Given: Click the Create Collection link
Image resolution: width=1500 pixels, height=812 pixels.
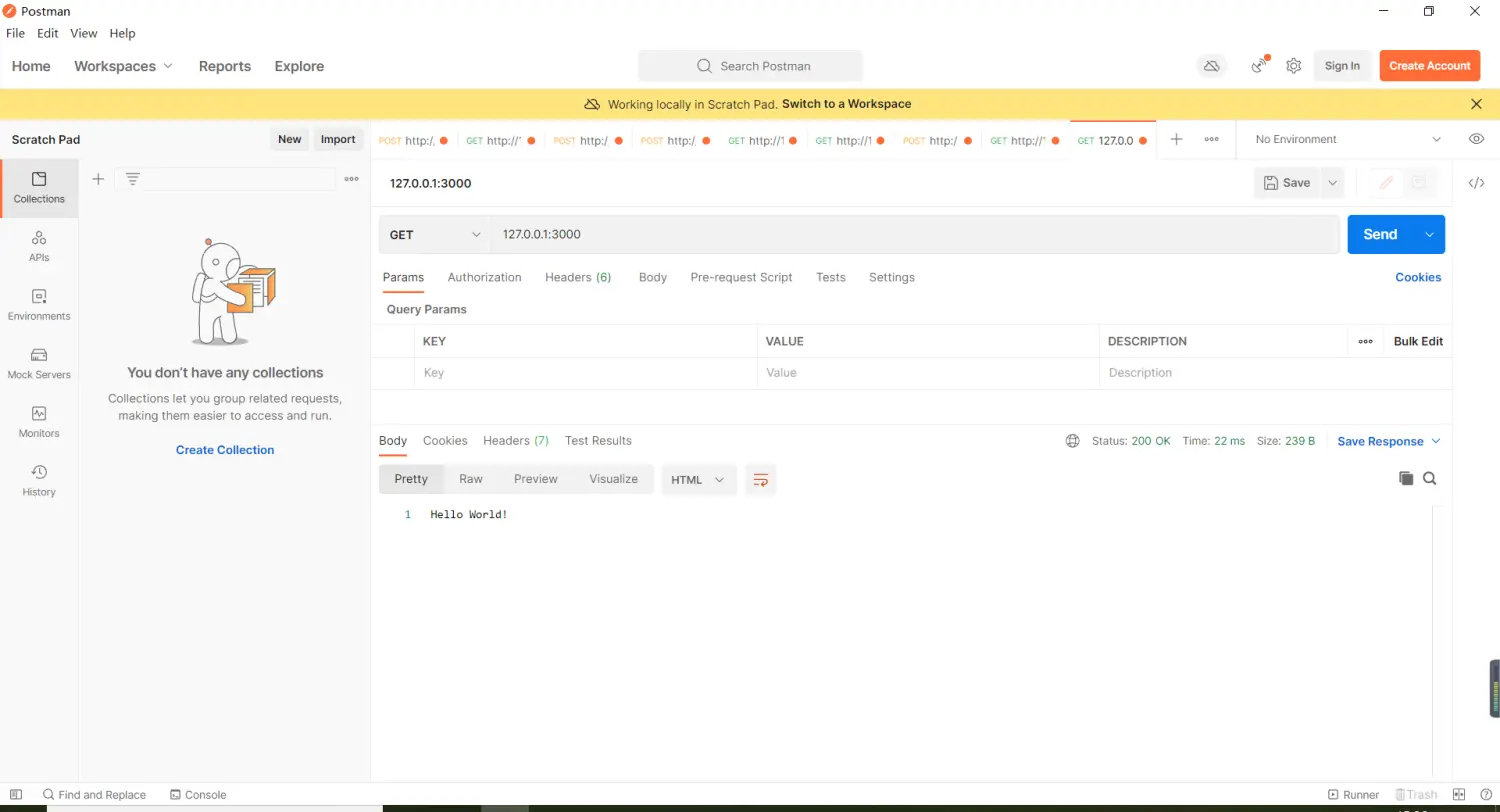Looking at the screenshot, I should [225, 450].
